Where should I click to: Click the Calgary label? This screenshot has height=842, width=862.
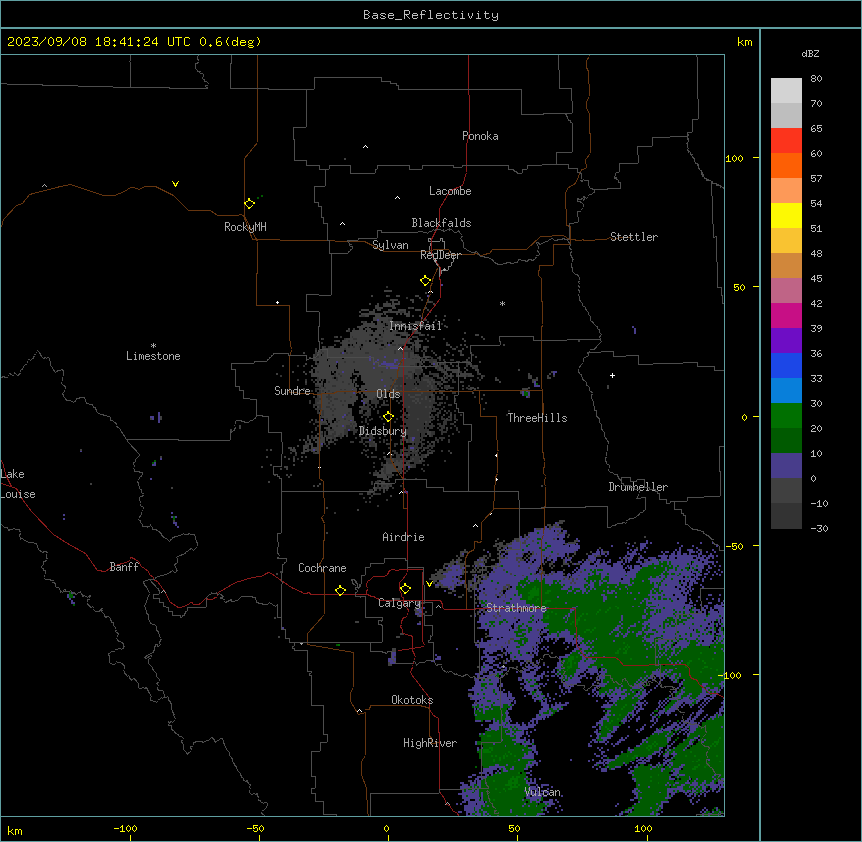point(400,603)
